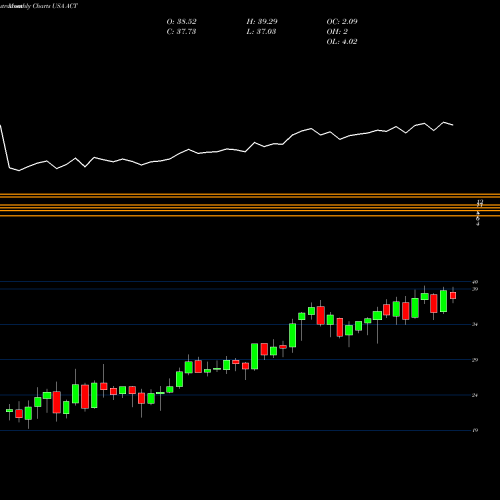Click the OH: 2 value
500x500 pixels.
point(337,32)
